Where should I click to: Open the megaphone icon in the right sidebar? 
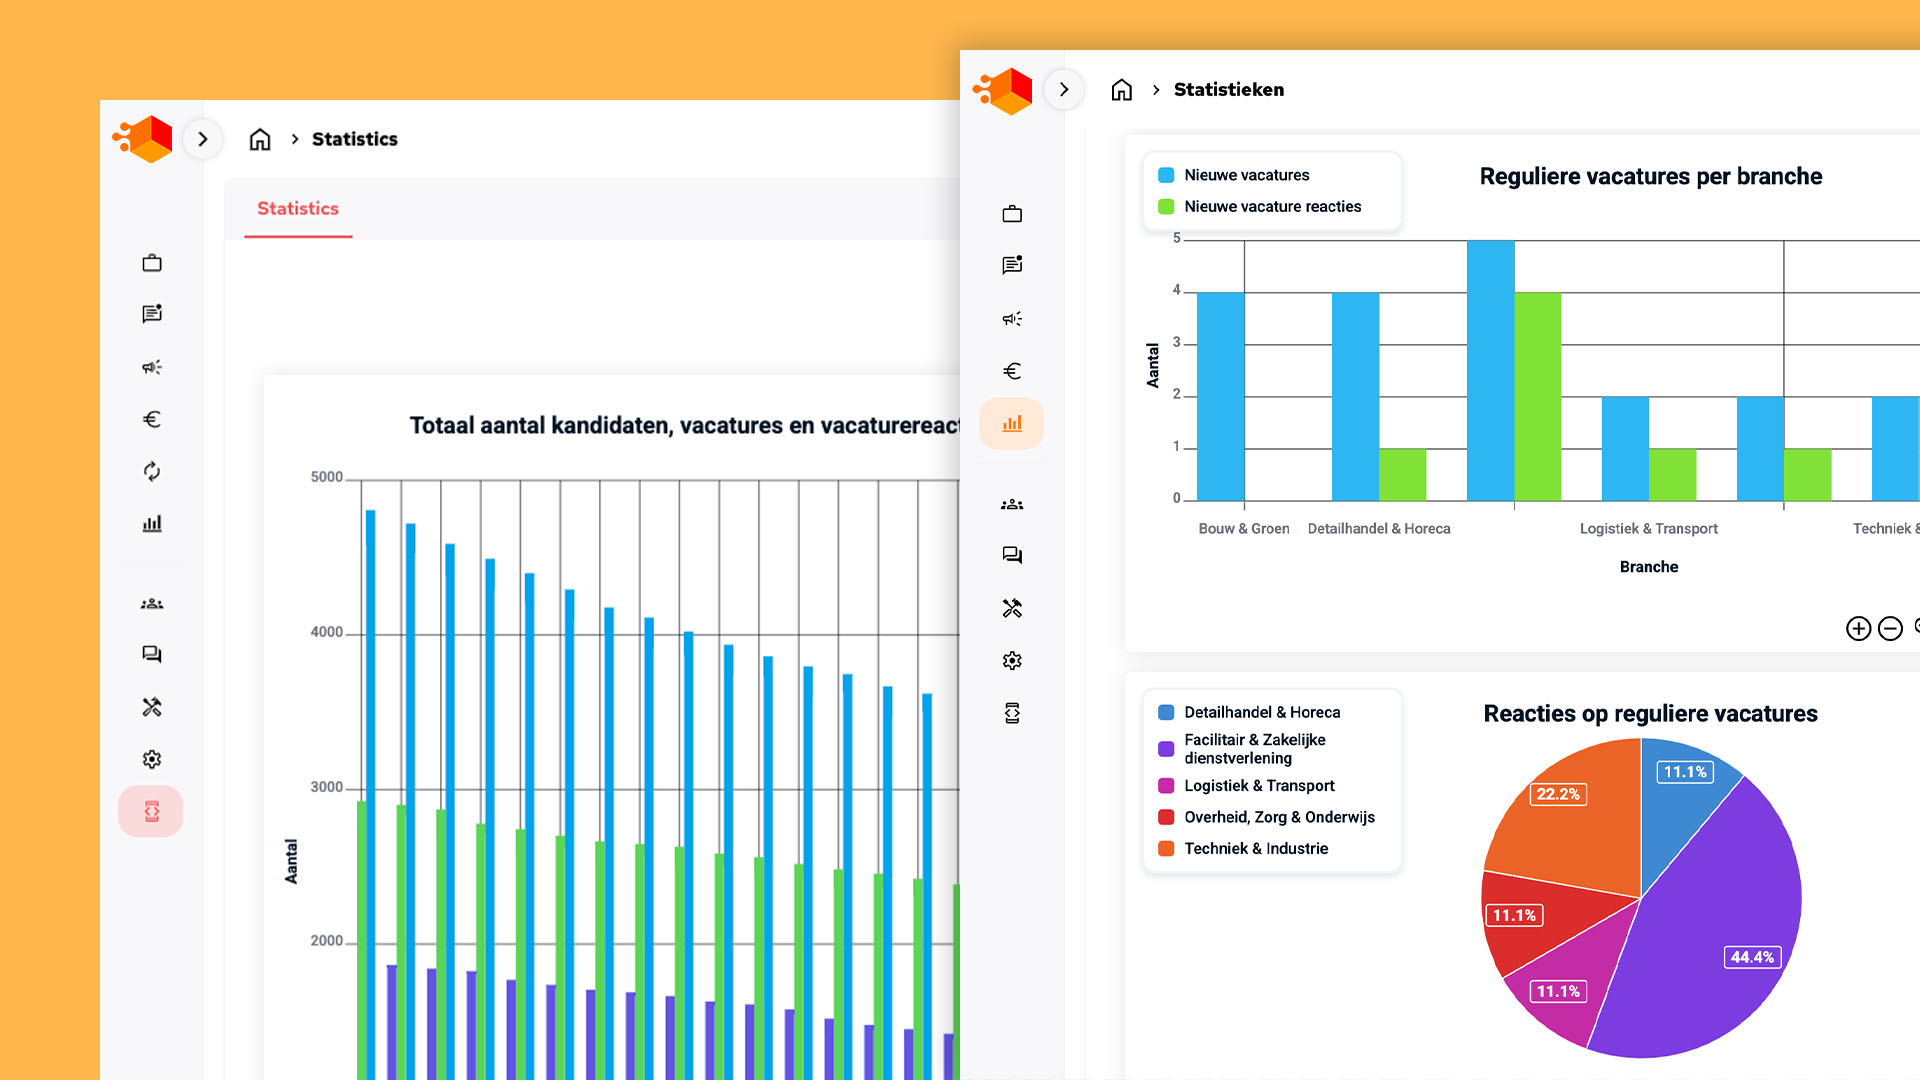point(1012,319)
